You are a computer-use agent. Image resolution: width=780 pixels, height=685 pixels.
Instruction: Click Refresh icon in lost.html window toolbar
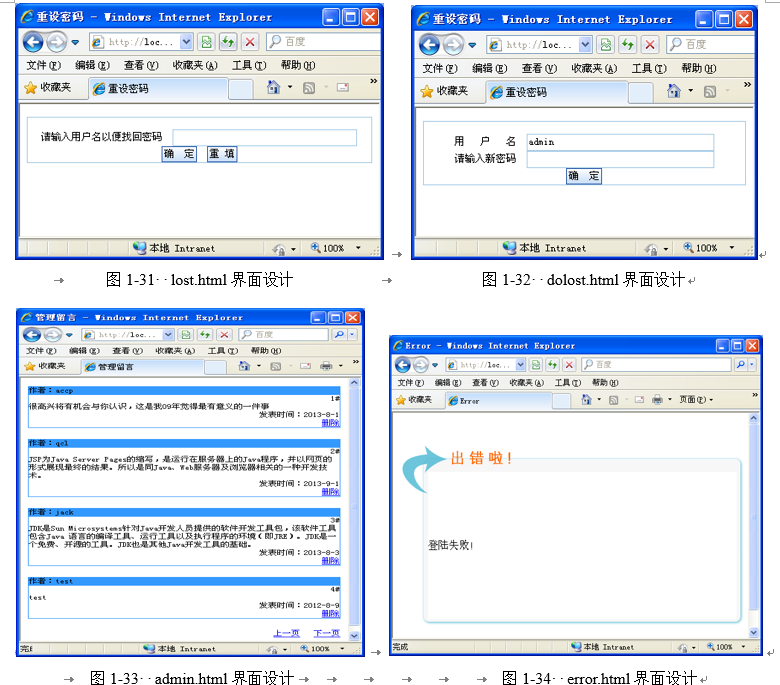pyautogui.click(x=228, y=42)
